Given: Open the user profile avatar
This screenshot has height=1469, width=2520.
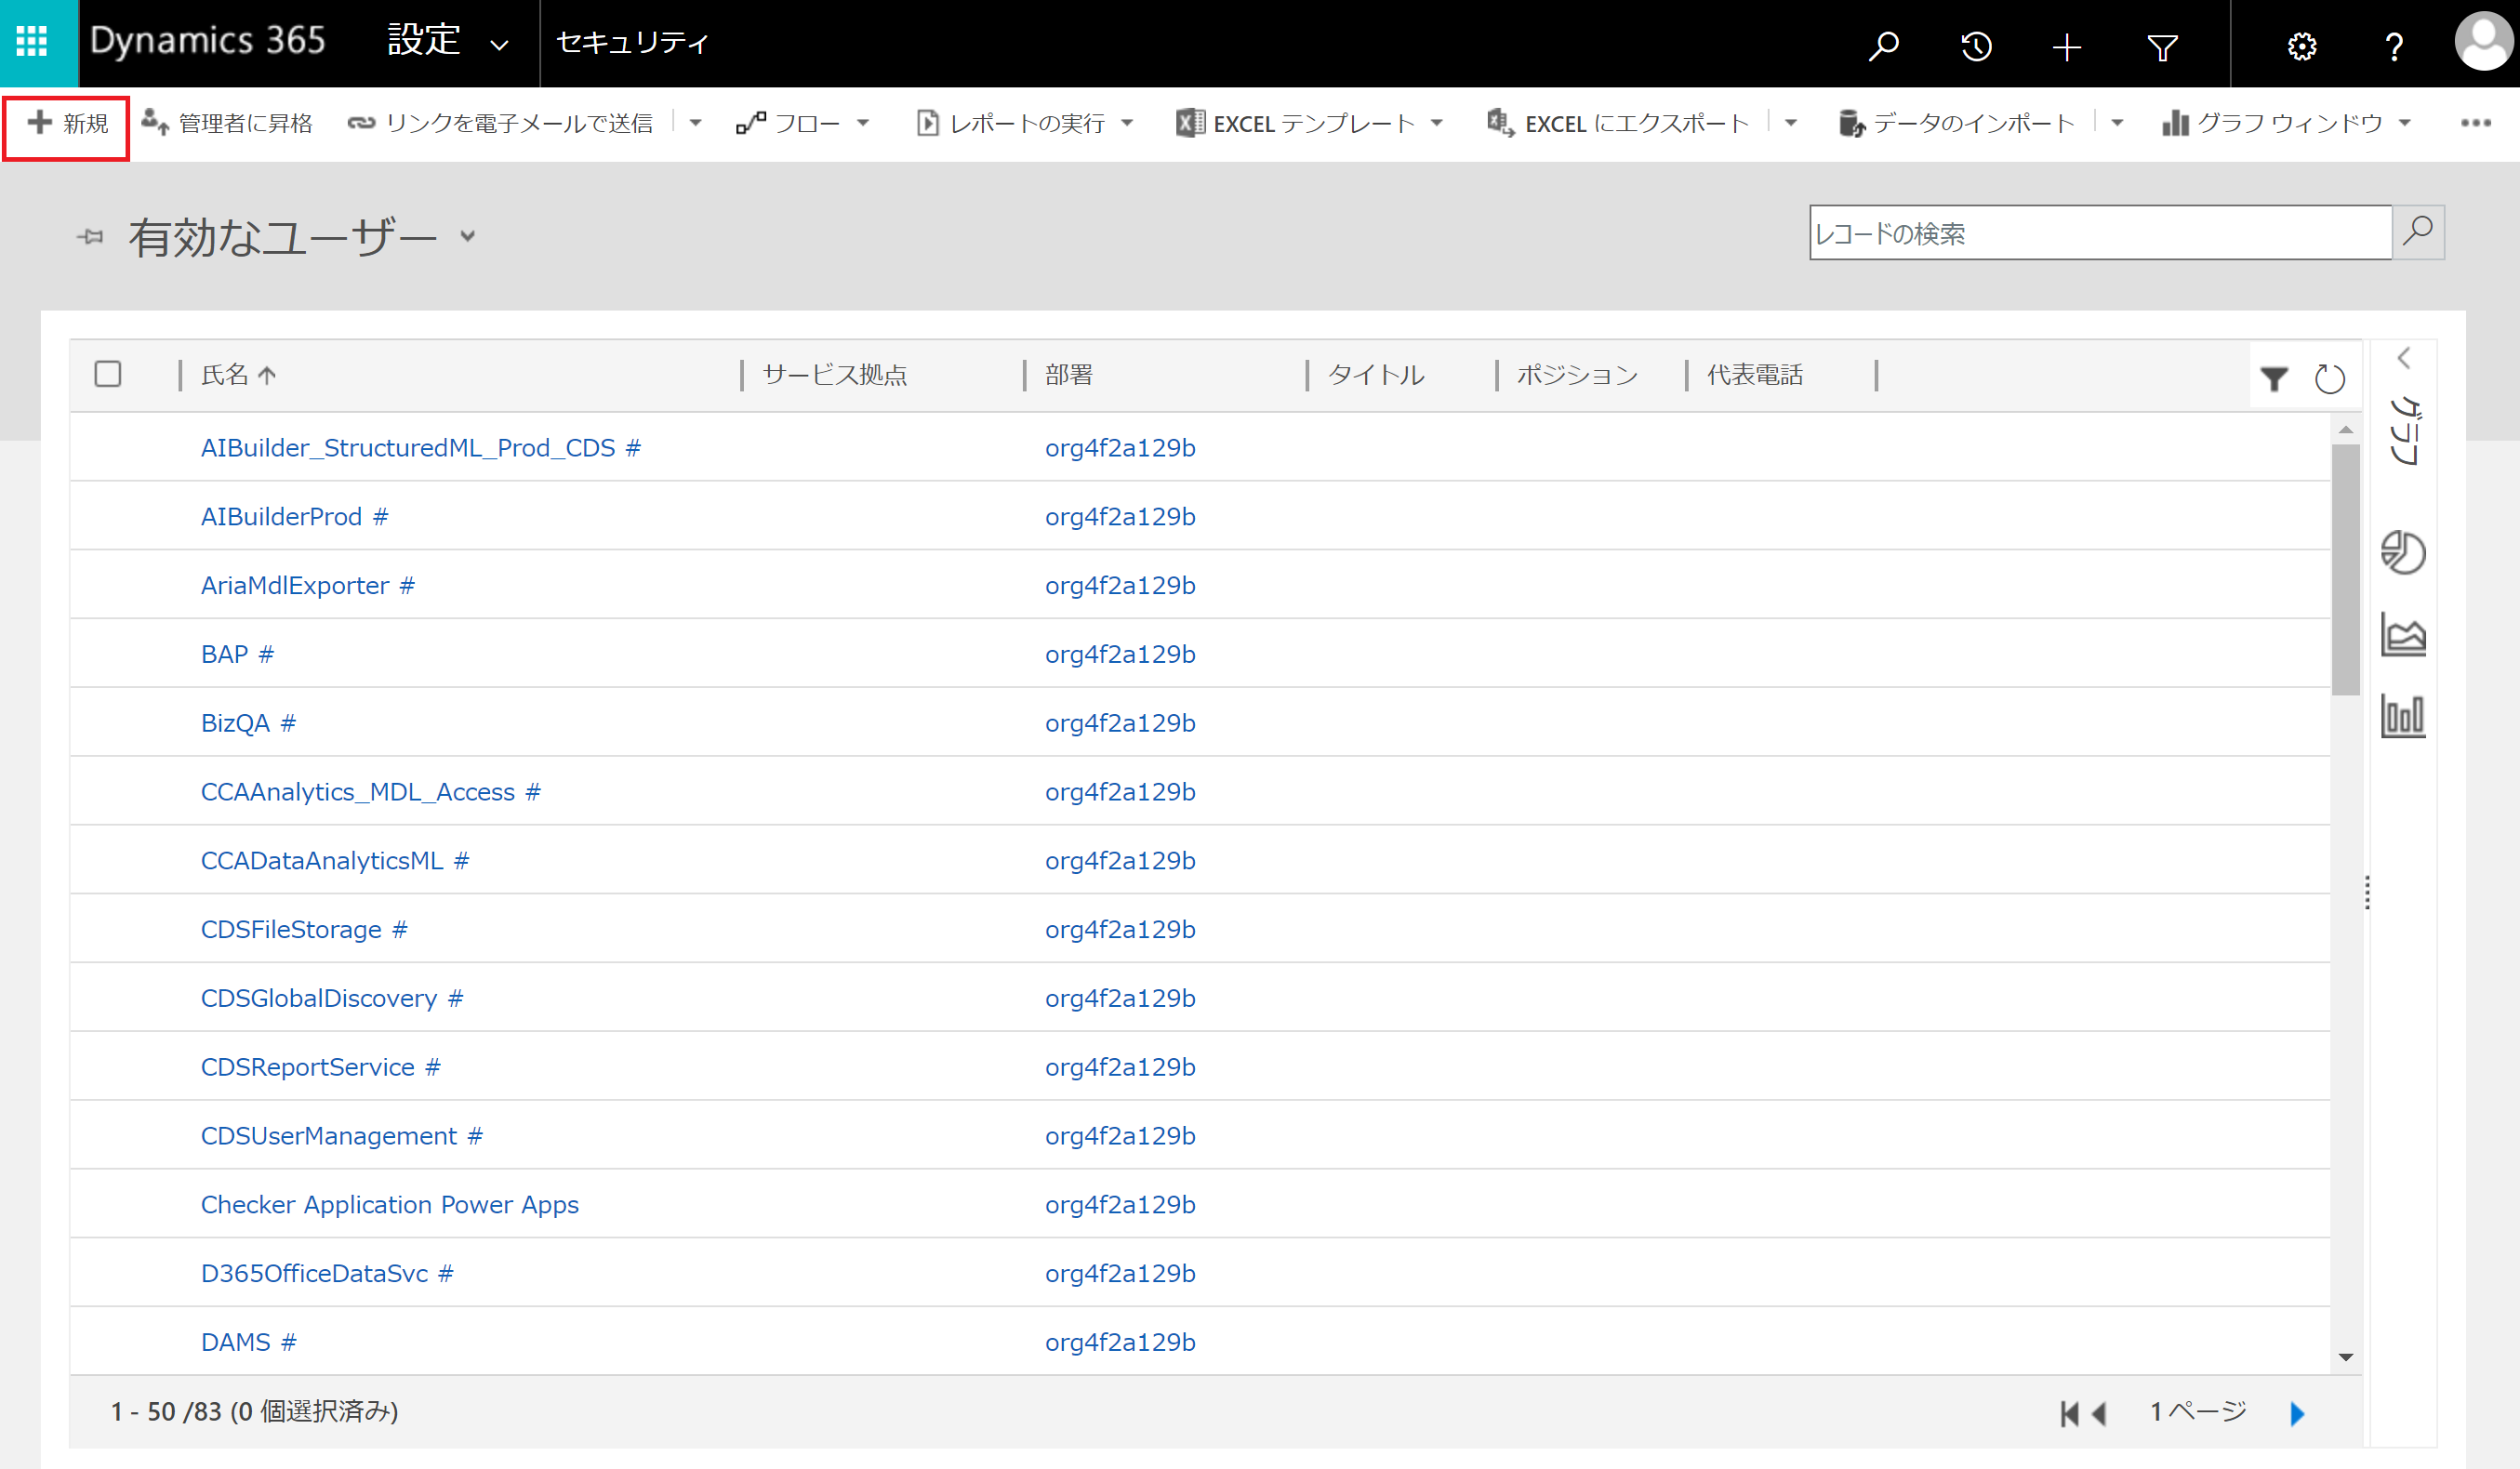Looking at the screenshot, I should [2484, 42].
